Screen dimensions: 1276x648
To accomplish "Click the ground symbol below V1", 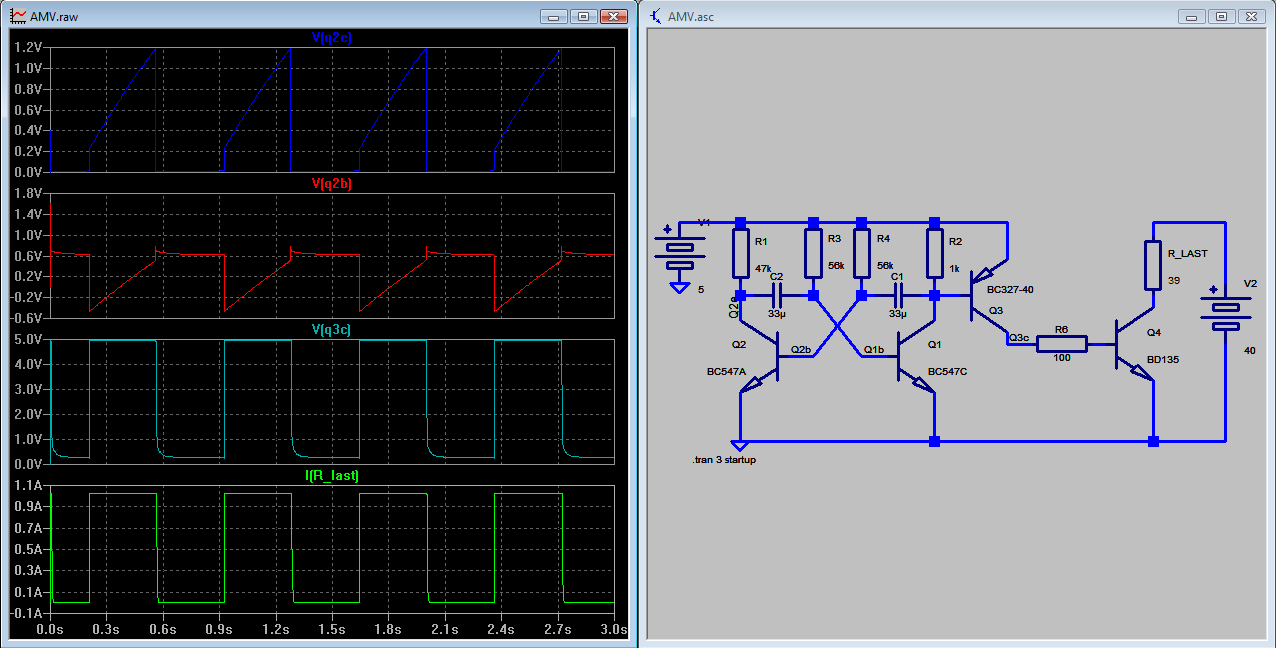I will click(679, 288).
